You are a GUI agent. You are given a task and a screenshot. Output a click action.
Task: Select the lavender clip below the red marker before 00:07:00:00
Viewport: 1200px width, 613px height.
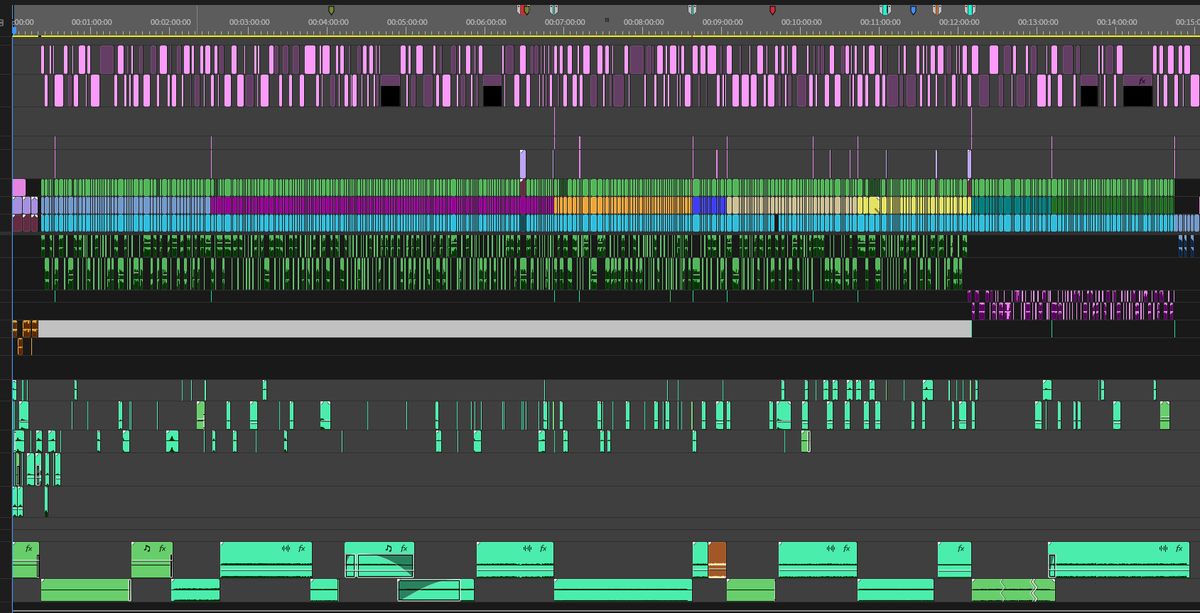point(522,164)
